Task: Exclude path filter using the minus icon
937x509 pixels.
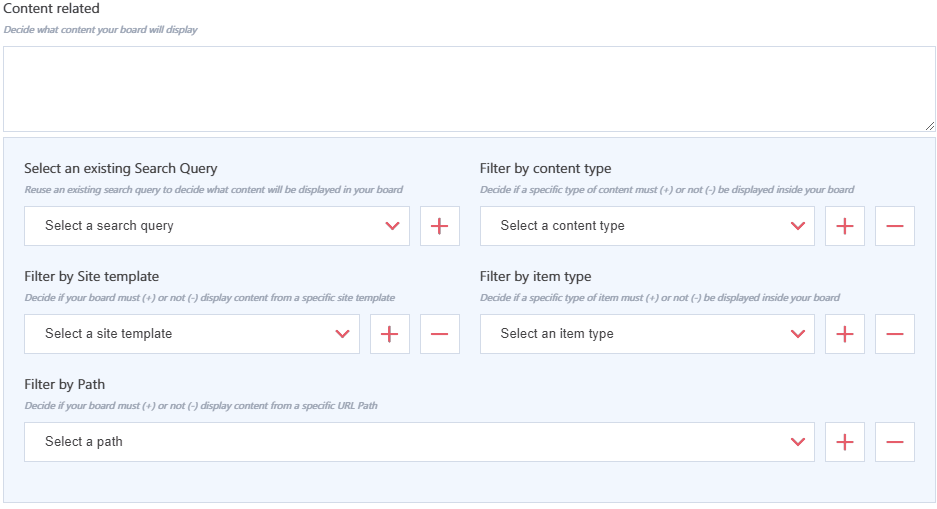Action: (x=894, y=442)
